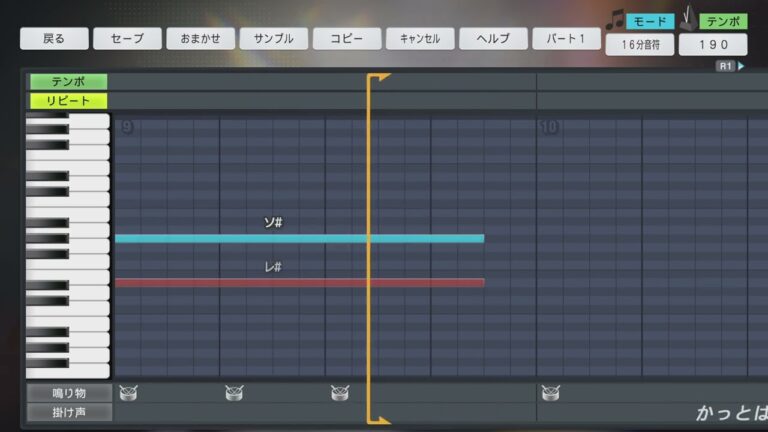Viewport: 768px width, 432px height.
Task: Toggle the green テンポ track label
Action: click(x=68, y=82)
